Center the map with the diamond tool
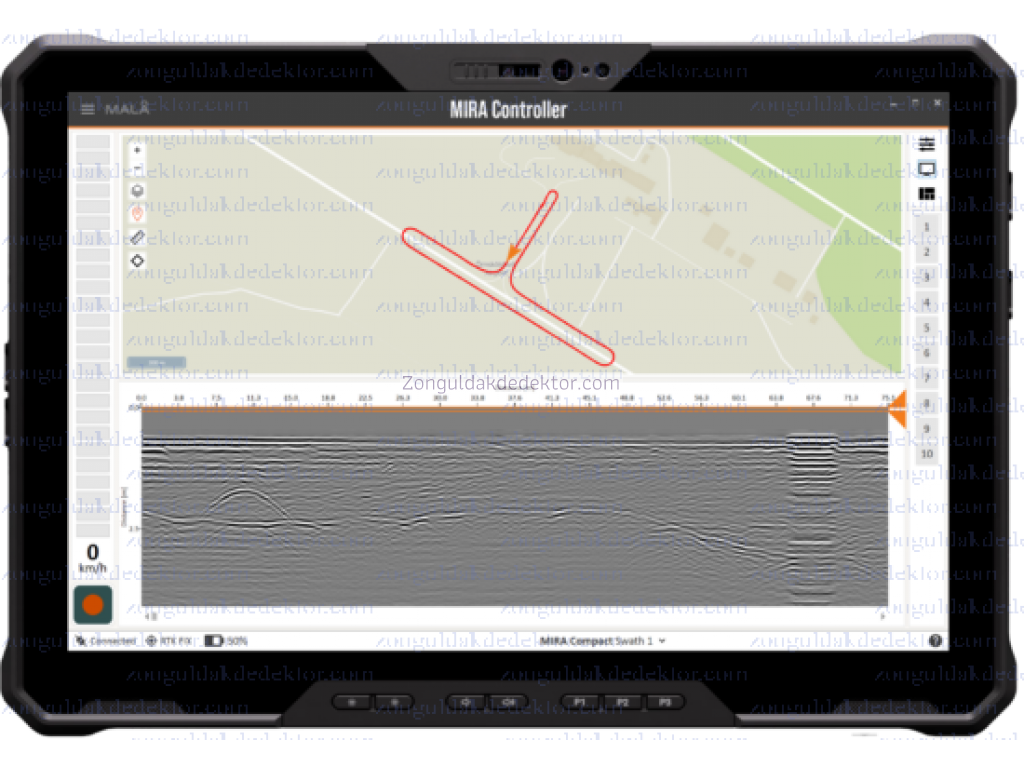 coord(137,261)
